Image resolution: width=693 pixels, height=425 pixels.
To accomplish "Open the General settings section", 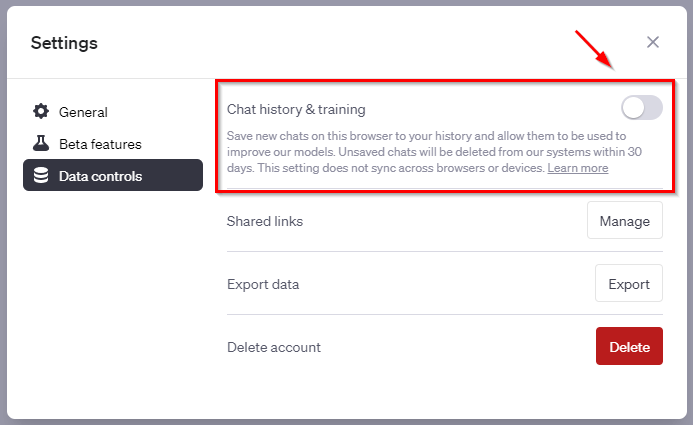I will pyautogui.click(x=113, y=112).
